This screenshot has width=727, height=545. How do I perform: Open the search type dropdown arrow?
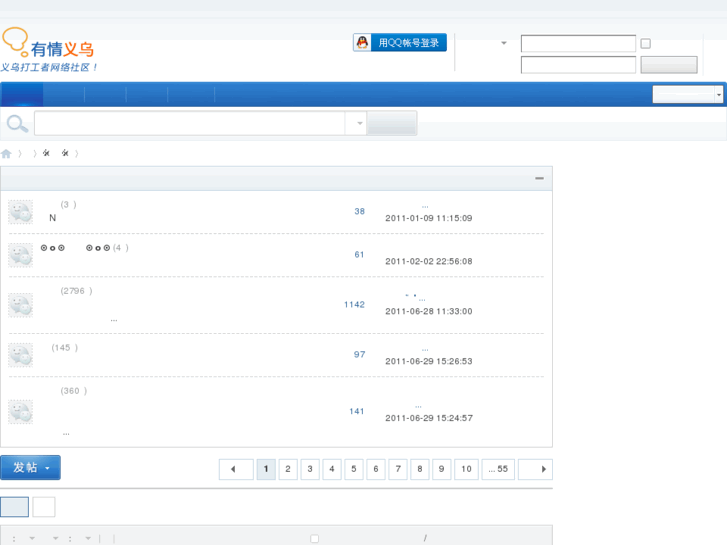(x=359, y=123)
